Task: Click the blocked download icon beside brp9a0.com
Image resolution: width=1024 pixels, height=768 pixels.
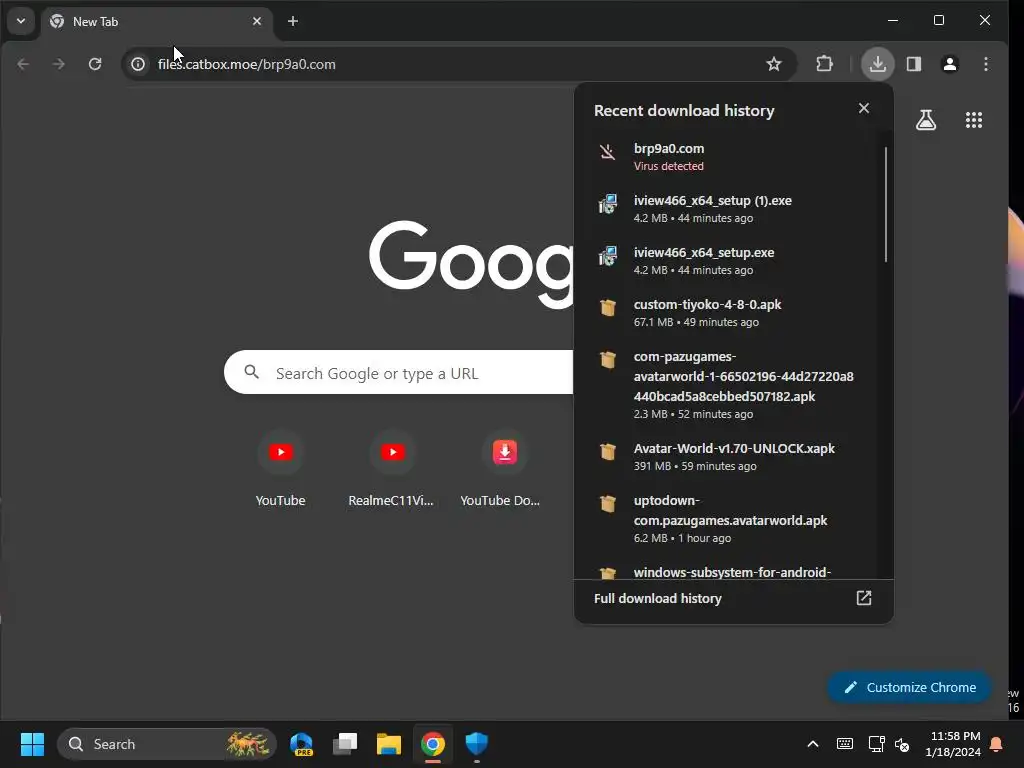Action: pos(607,152)
